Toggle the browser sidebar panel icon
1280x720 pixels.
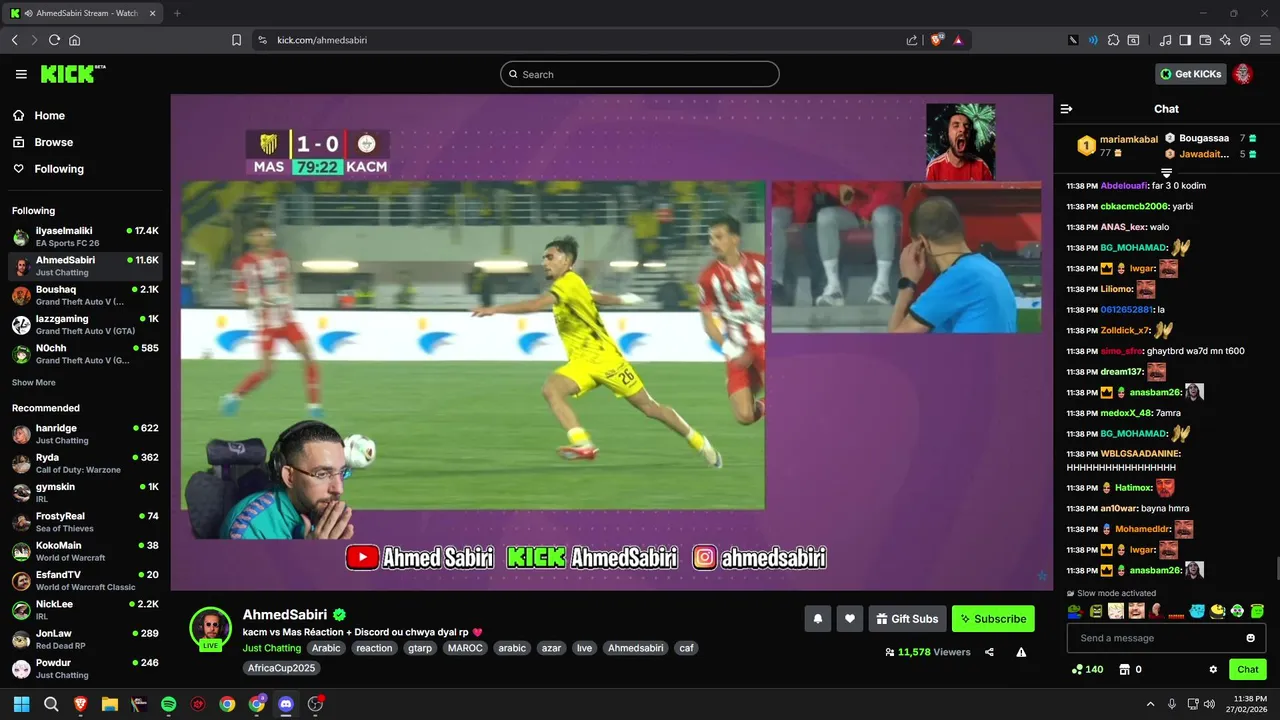pyautogui.click(x=1185, y=40)
